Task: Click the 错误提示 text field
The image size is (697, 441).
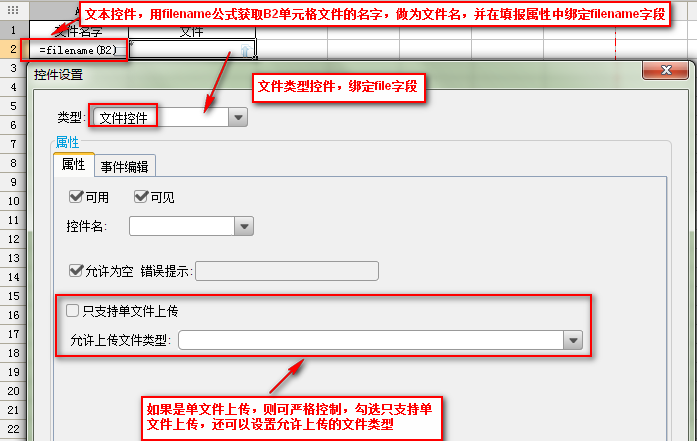Action: [287, 271]
